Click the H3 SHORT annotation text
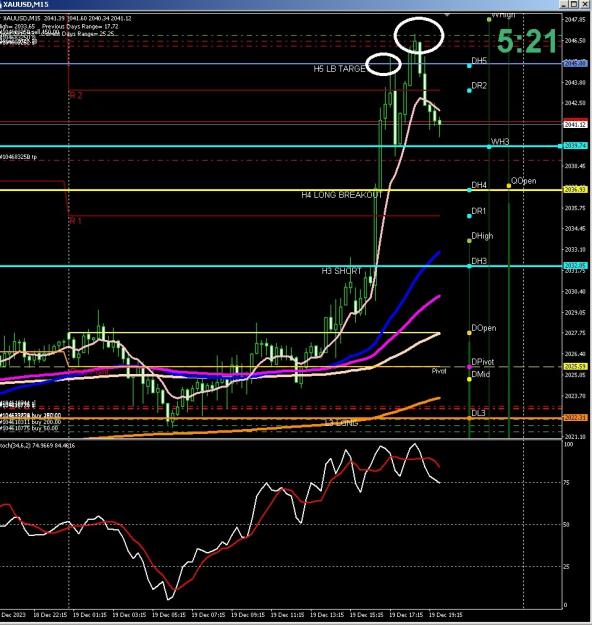Image resolution: width=592 pixels, height=625 pixels. pyautogui.click(x=341, y=271)
